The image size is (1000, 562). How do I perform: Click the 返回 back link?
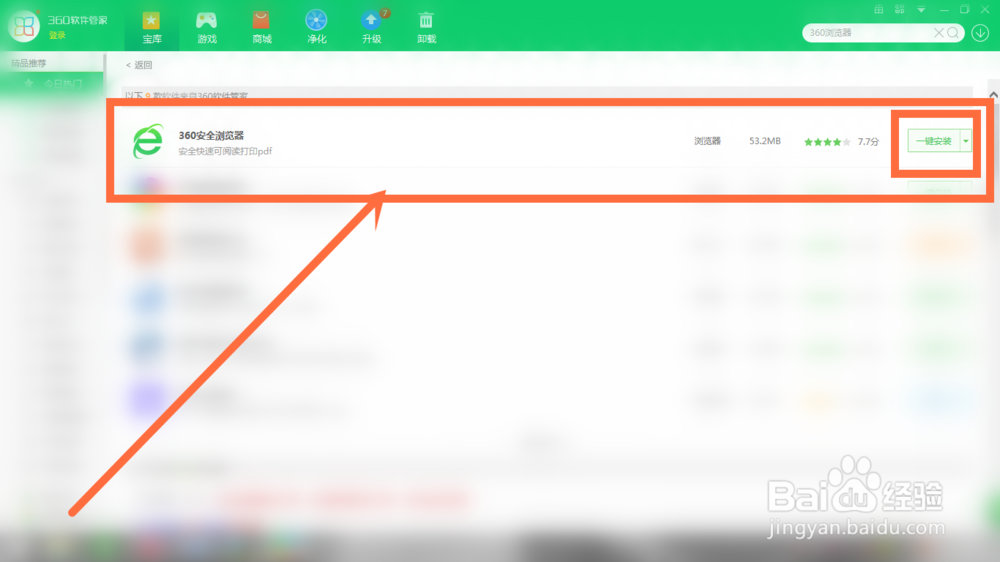(x=139, y=65)
